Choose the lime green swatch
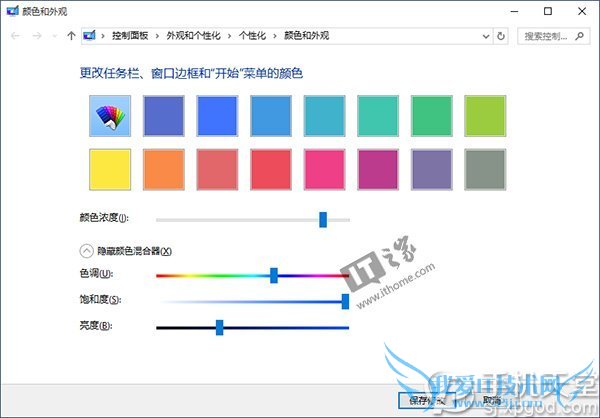The height and width of the screenshot is (418, 600). 485,116
